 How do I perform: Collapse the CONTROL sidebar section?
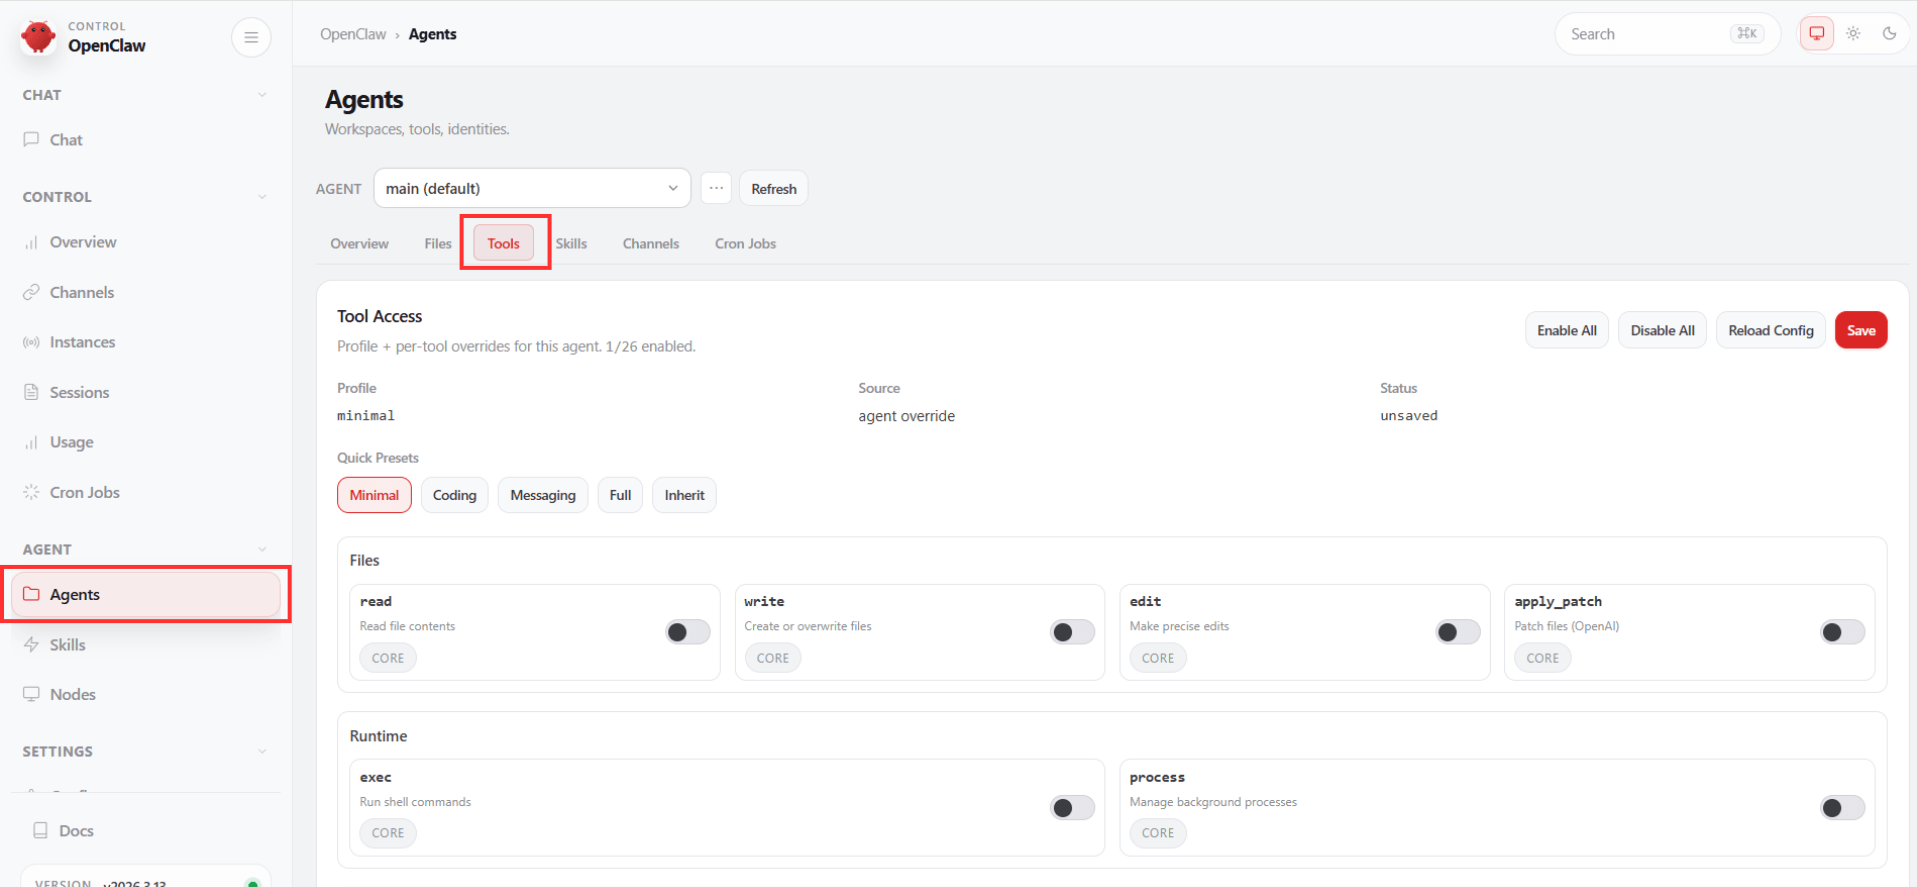point(262,197)
